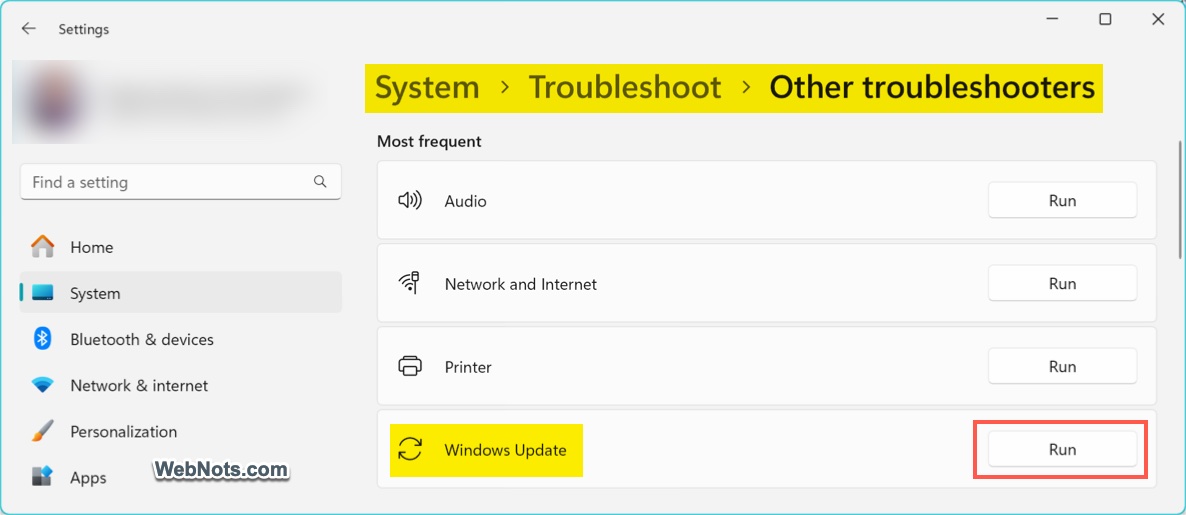This screenshot has height=515, width=1186.
Task: Navigate to Troubleshoot breadcrumb
Action: (x=625, y=88)
